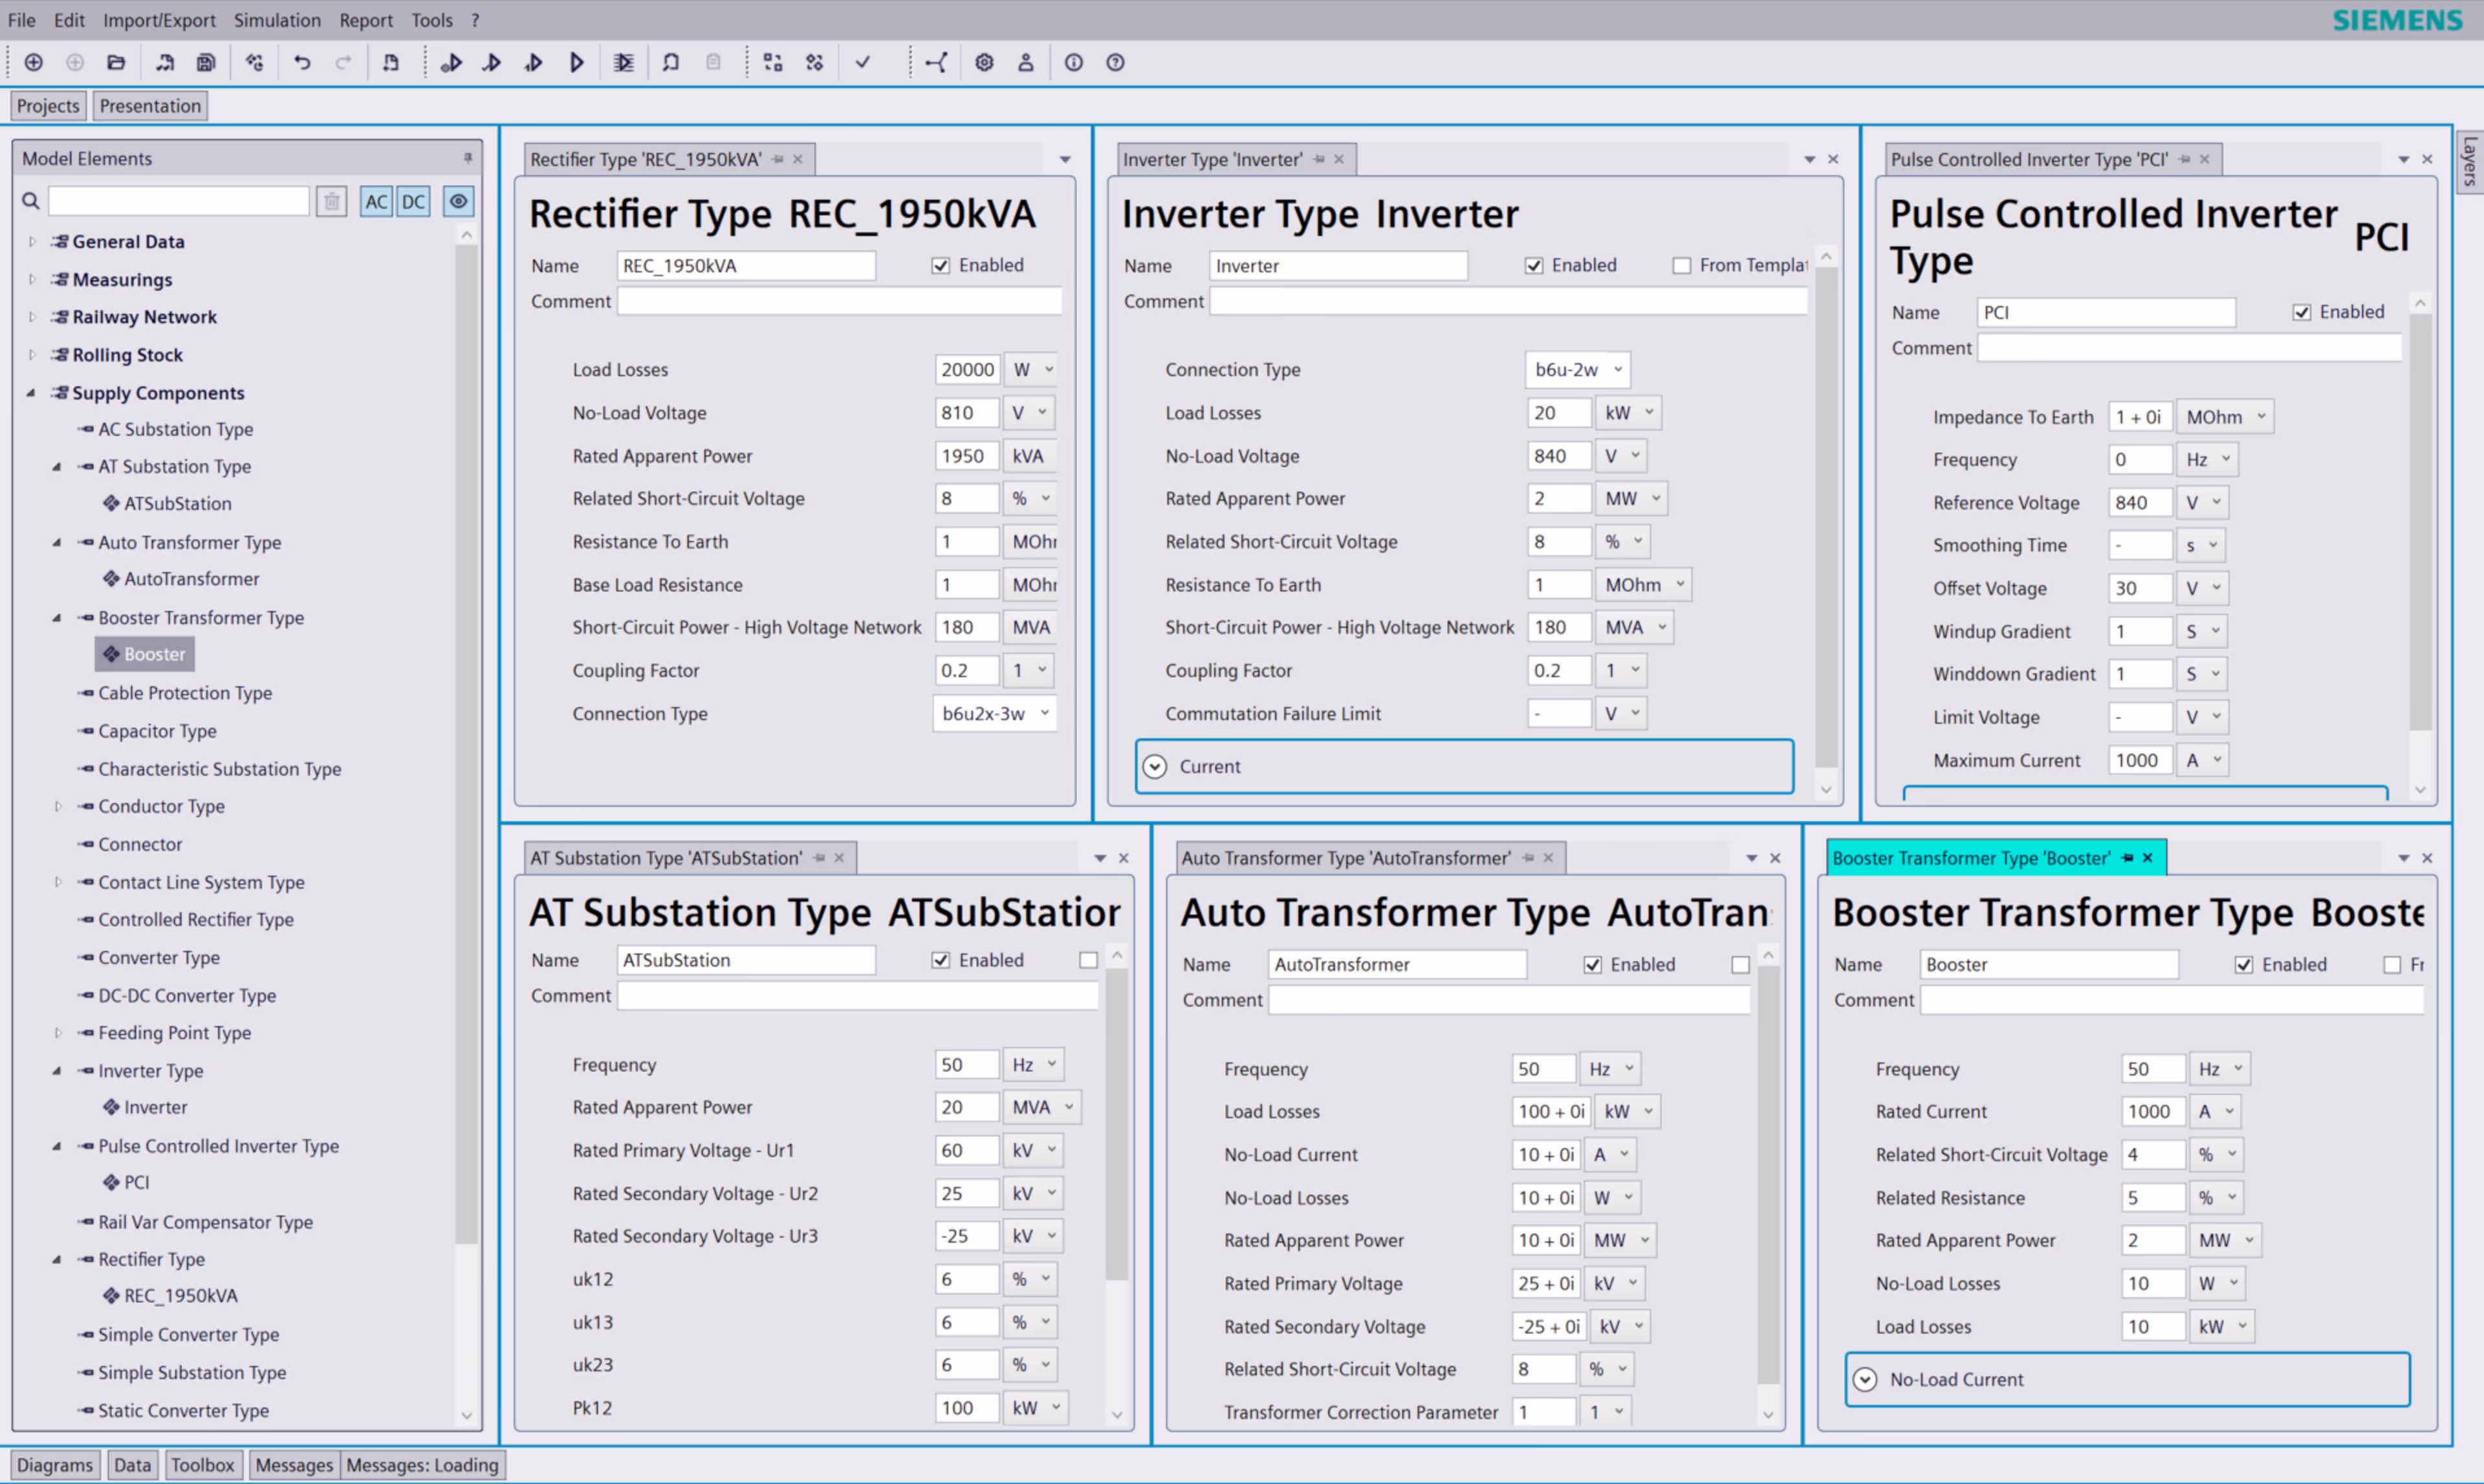Check From Template in Inverter Type panel
Screen dimensions: 2484x1484
pos(1681,266)
